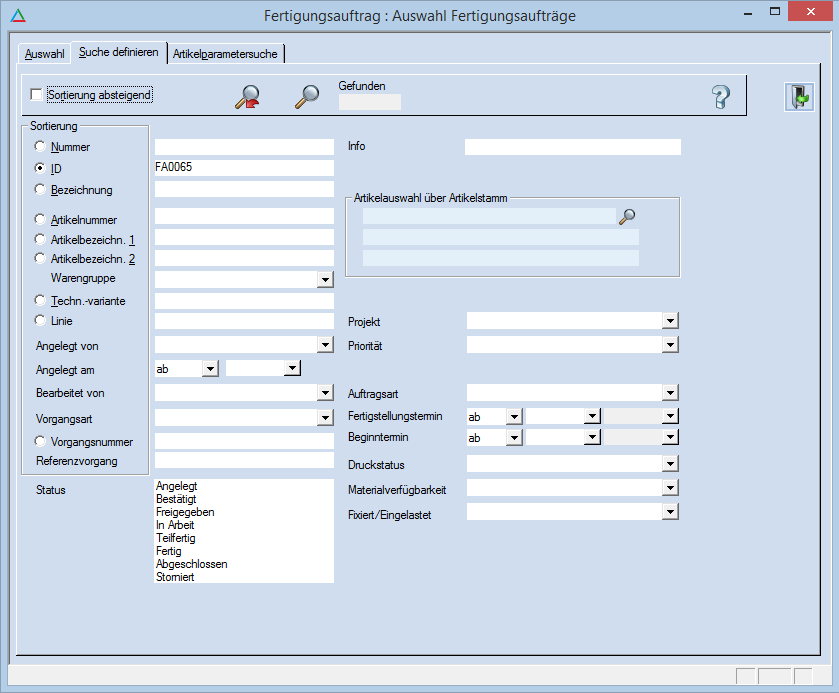This screenshot has height=693, width=839.
Task: Open help via the question mark icon
Action: coord(720,97)
